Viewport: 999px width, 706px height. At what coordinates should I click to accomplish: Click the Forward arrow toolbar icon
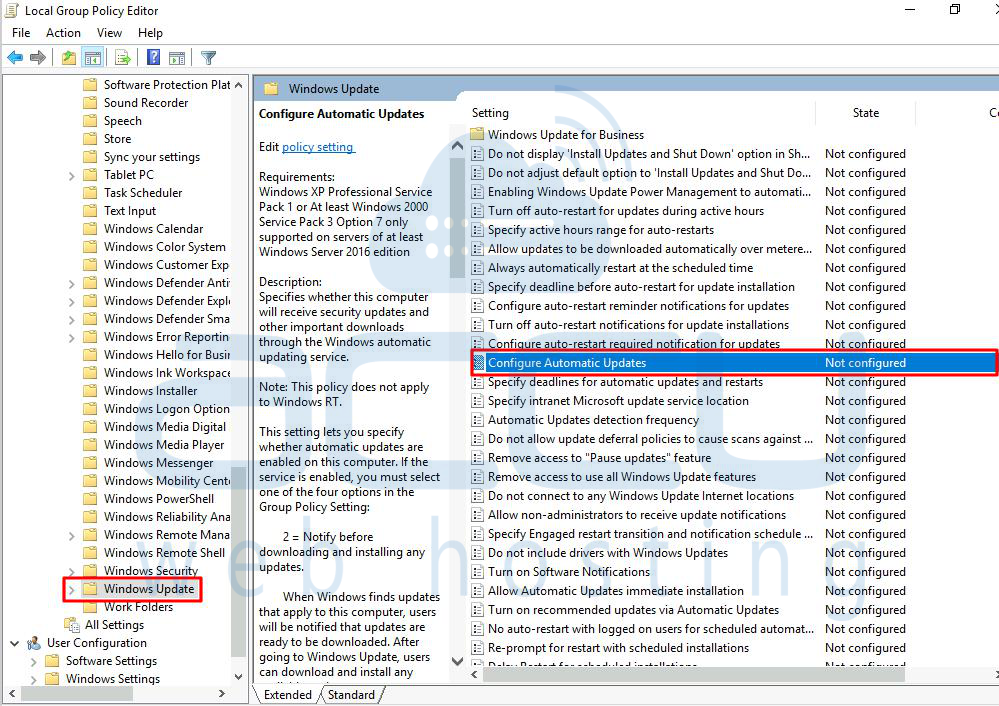[38, 58]
